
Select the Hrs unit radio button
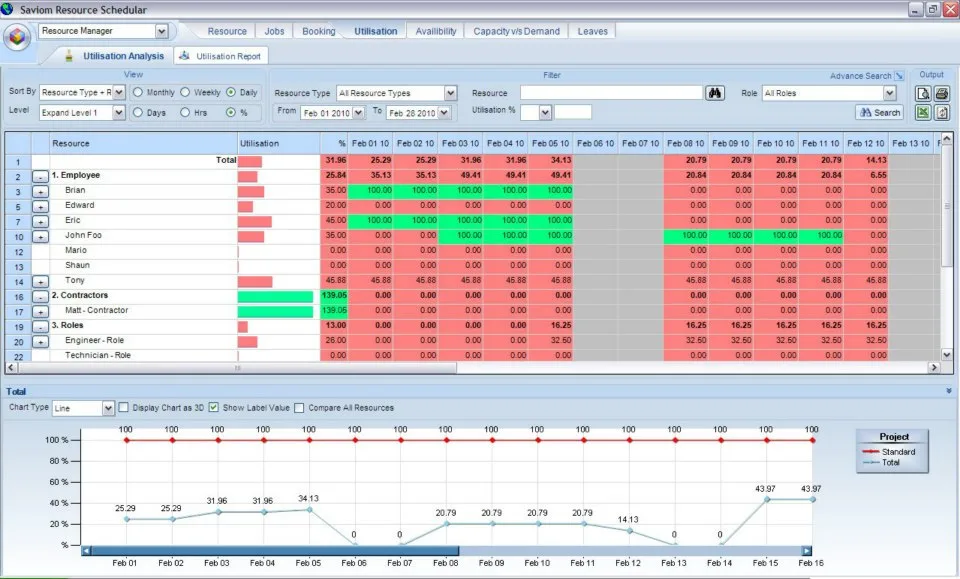(185, 113)
